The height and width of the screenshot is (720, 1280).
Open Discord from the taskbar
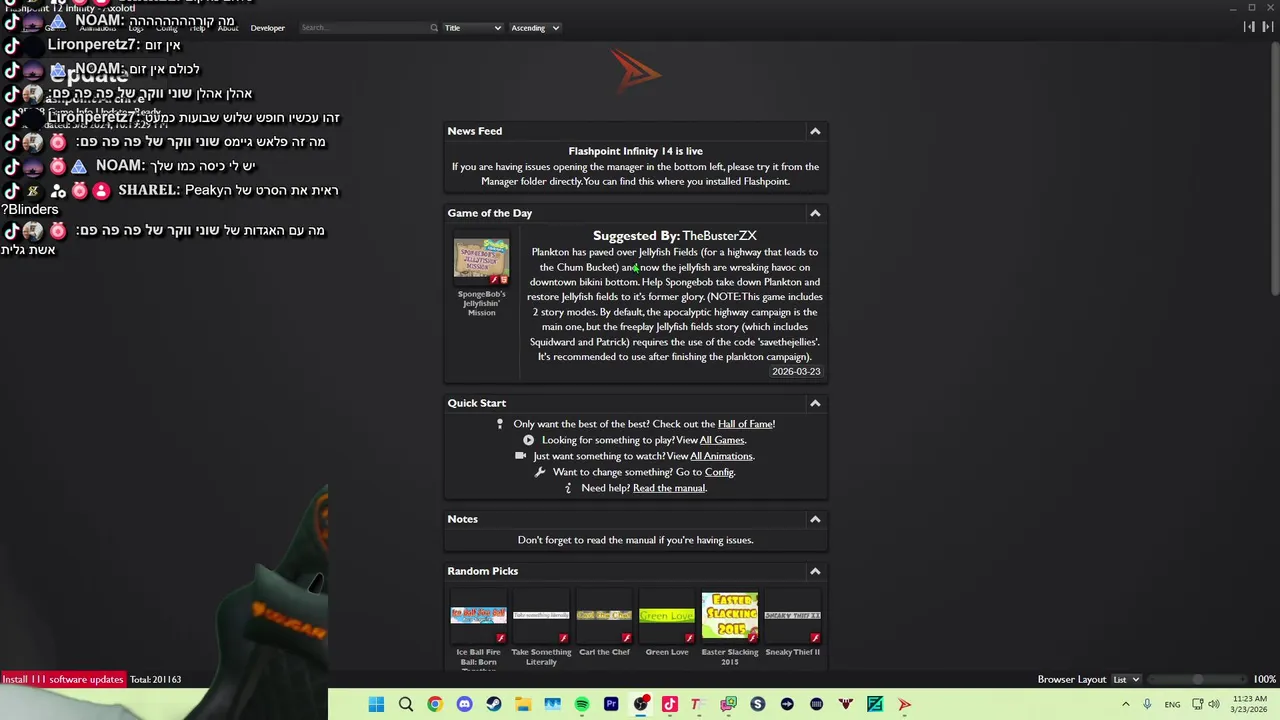pyautogui.click(x=464, y=704)
